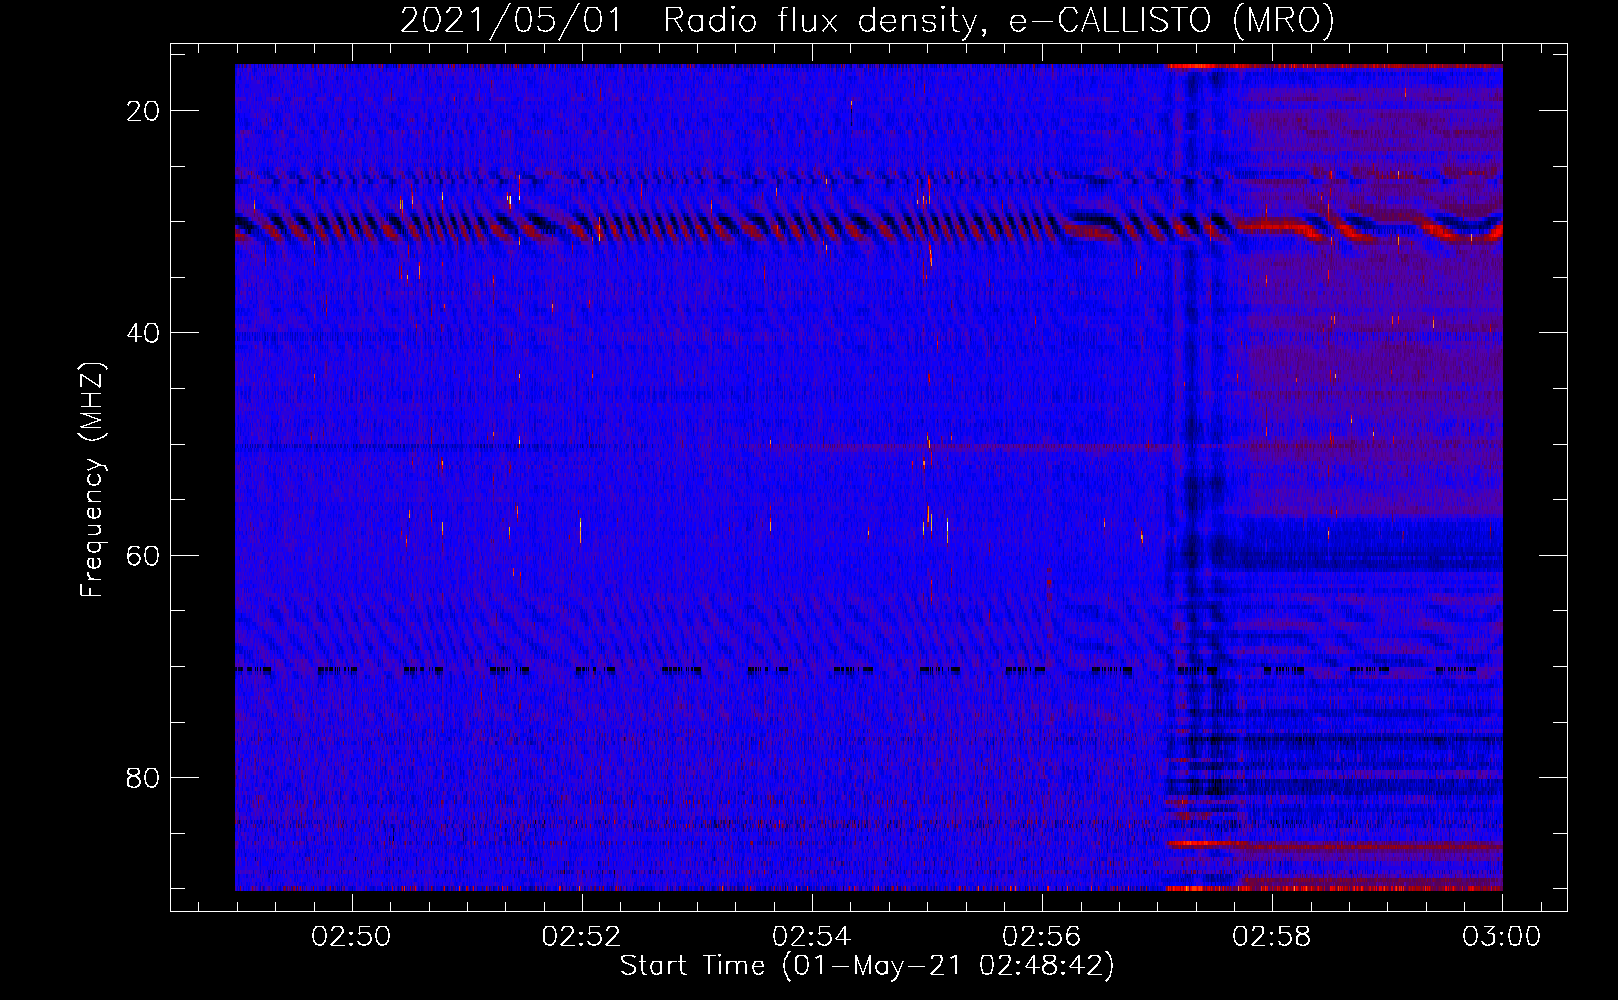Click the time tick label '02:56'
This screenshot has width=1618, height=1000.
point(1042,937)
